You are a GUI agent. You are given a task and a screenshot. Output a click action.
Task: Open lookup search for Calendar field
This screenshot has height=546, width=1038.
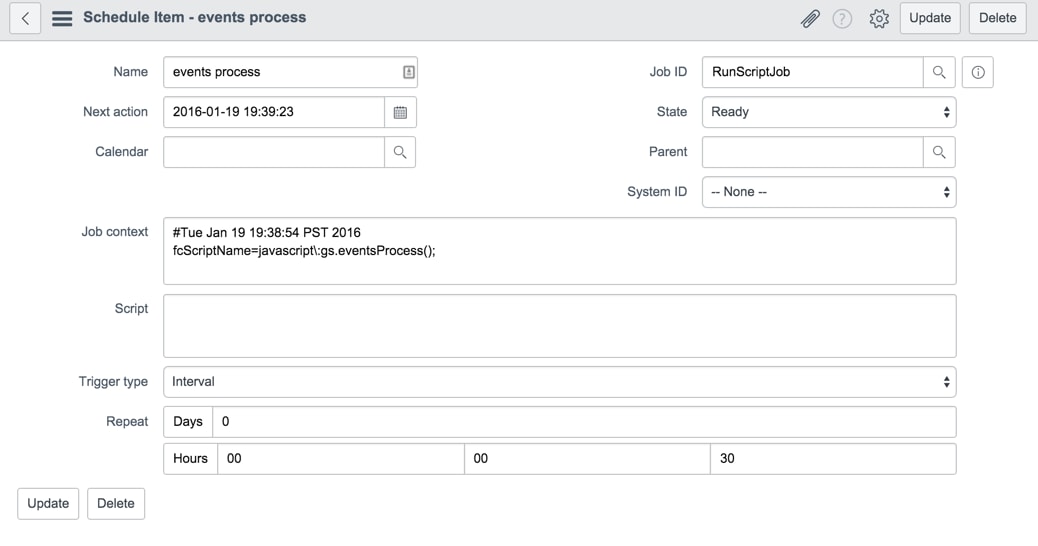click(400, 152)
